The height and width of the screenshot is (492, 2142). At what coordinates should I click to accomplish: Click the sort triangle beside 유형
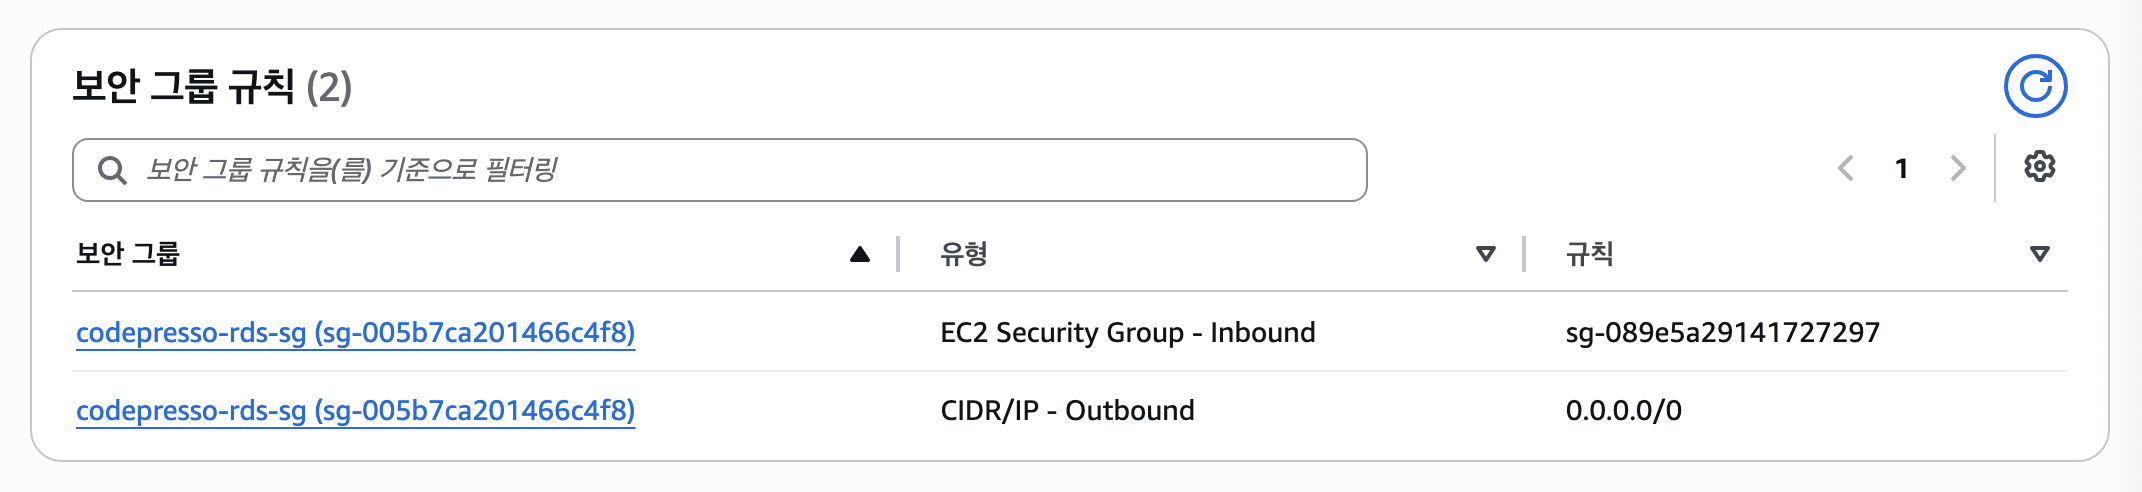(1486, 254)
